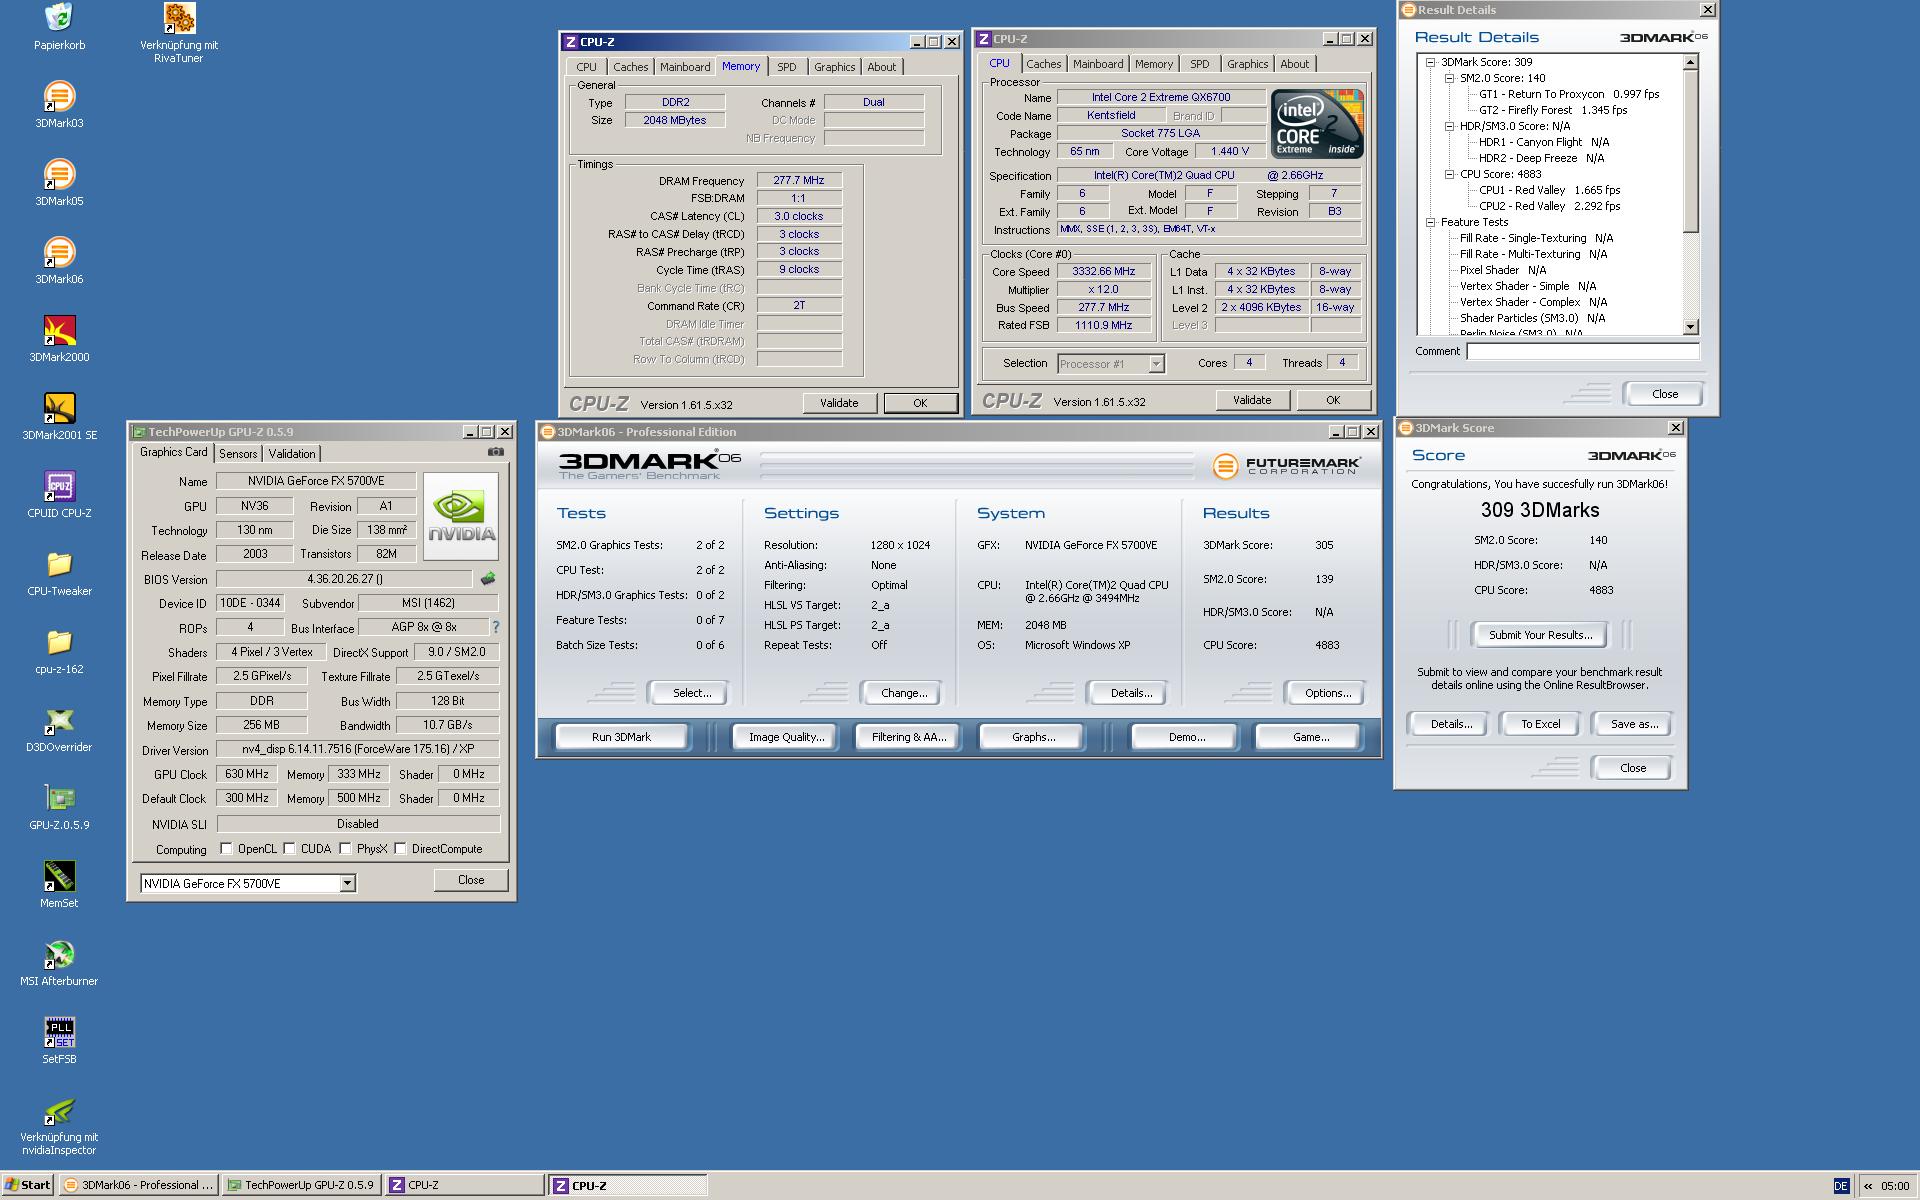Click the GPU-Z screenshot camera icon
This screenshot has width=1920, height=1200.
click(495, 452)
